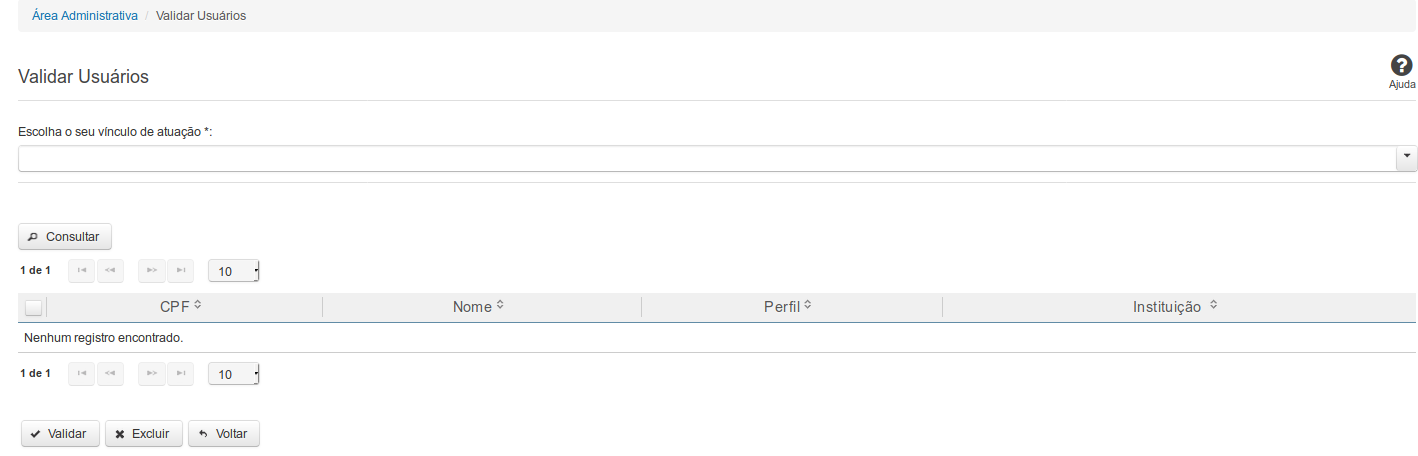Click last-page icon in bottom paginator
The height and width of the screenshot is (456, 1418).
tap(180, 374)
